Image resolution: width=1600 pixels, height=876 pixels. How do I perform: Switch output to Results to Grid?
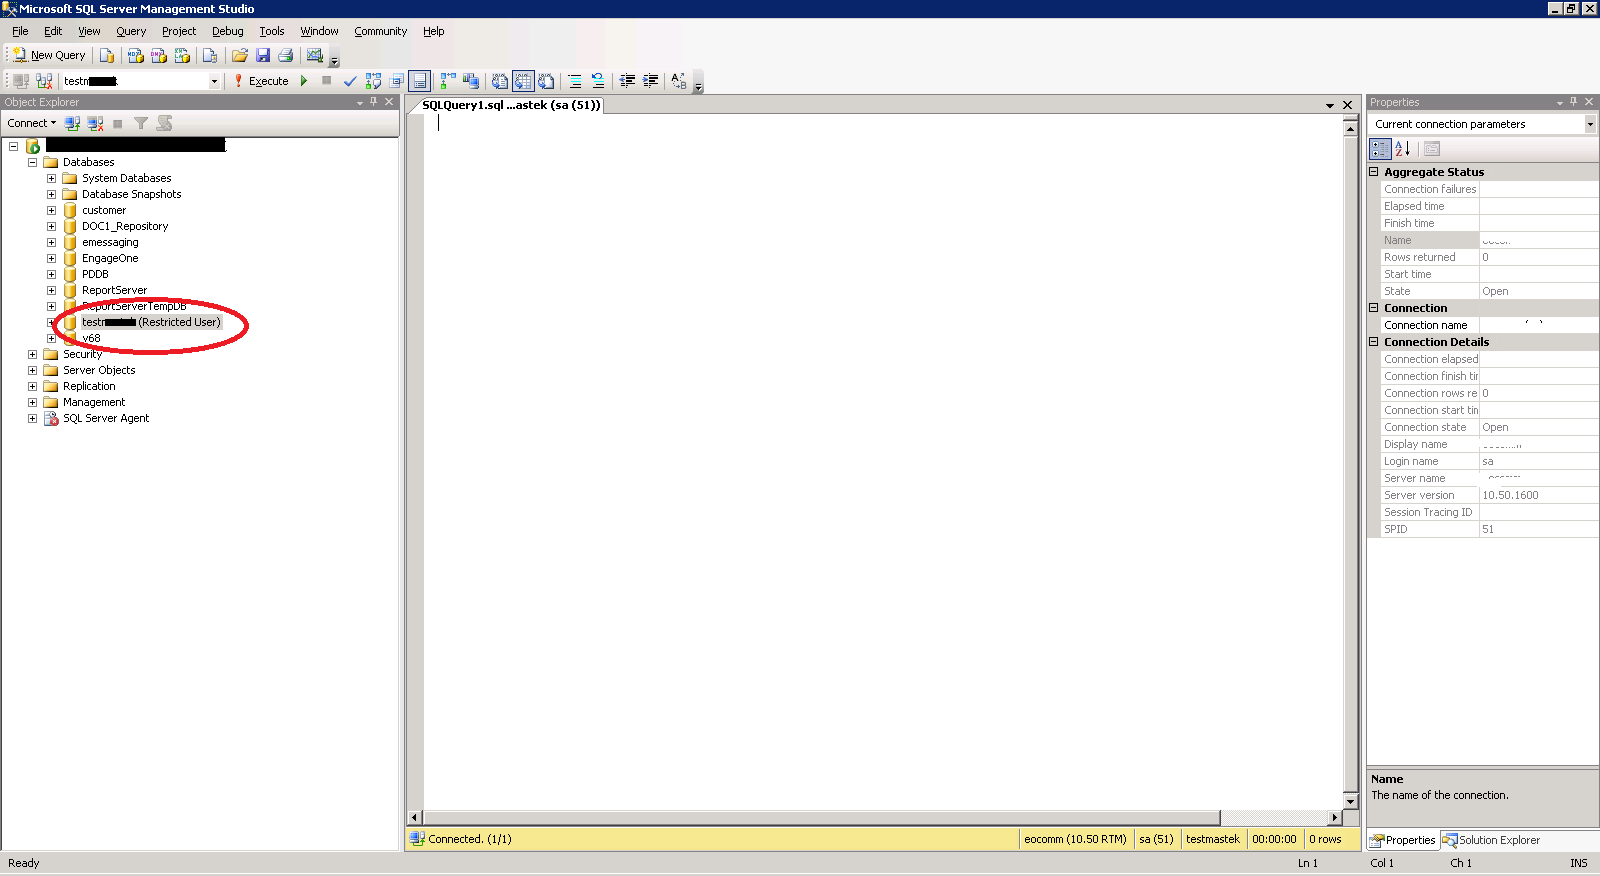pyautogui.click(x=523, y=81)
